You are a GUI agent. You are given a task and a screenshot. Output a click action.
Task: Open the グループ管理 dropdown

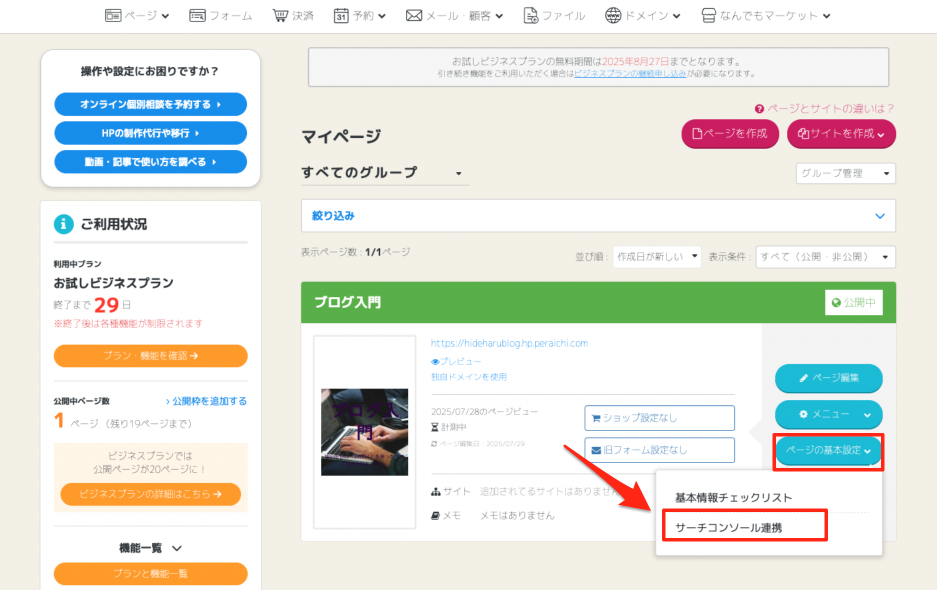coord(845,174)
